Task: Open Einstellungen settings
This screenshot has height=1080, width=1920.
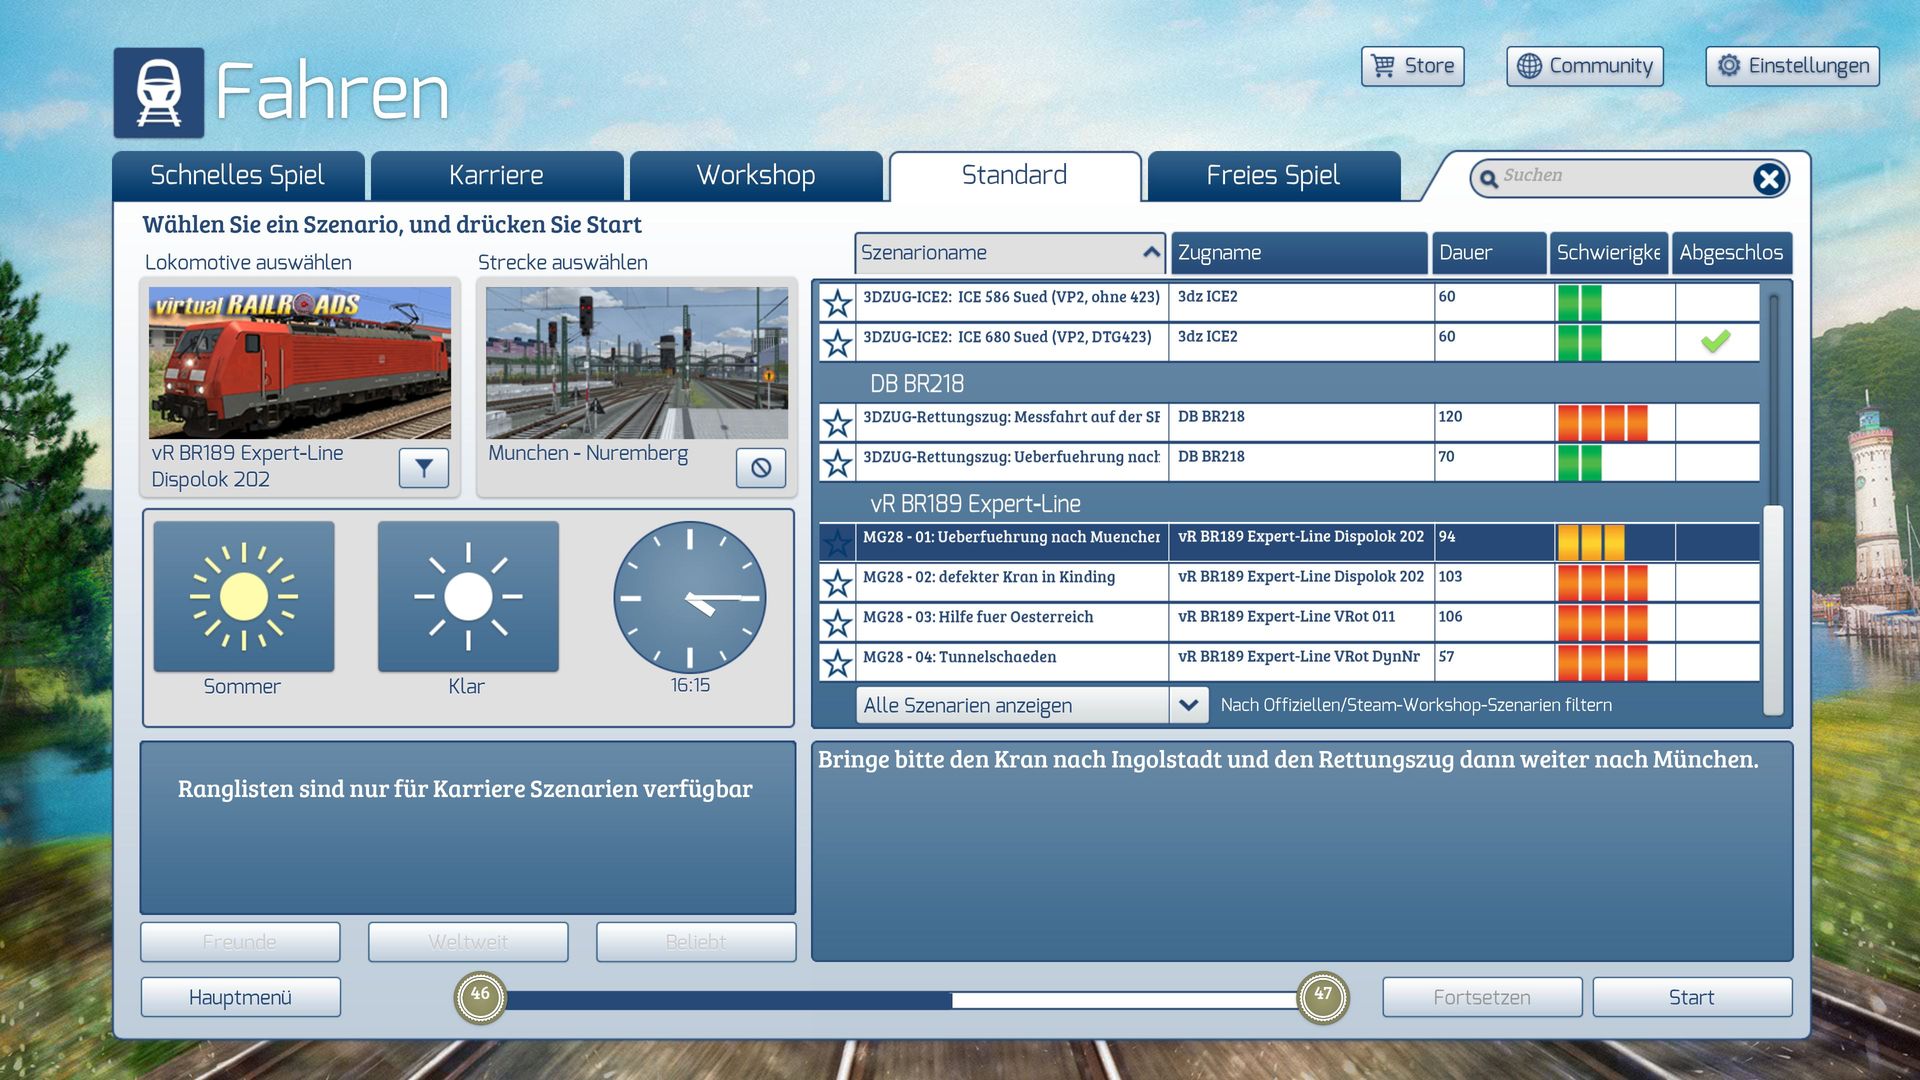Action: tap(1792, 66)
